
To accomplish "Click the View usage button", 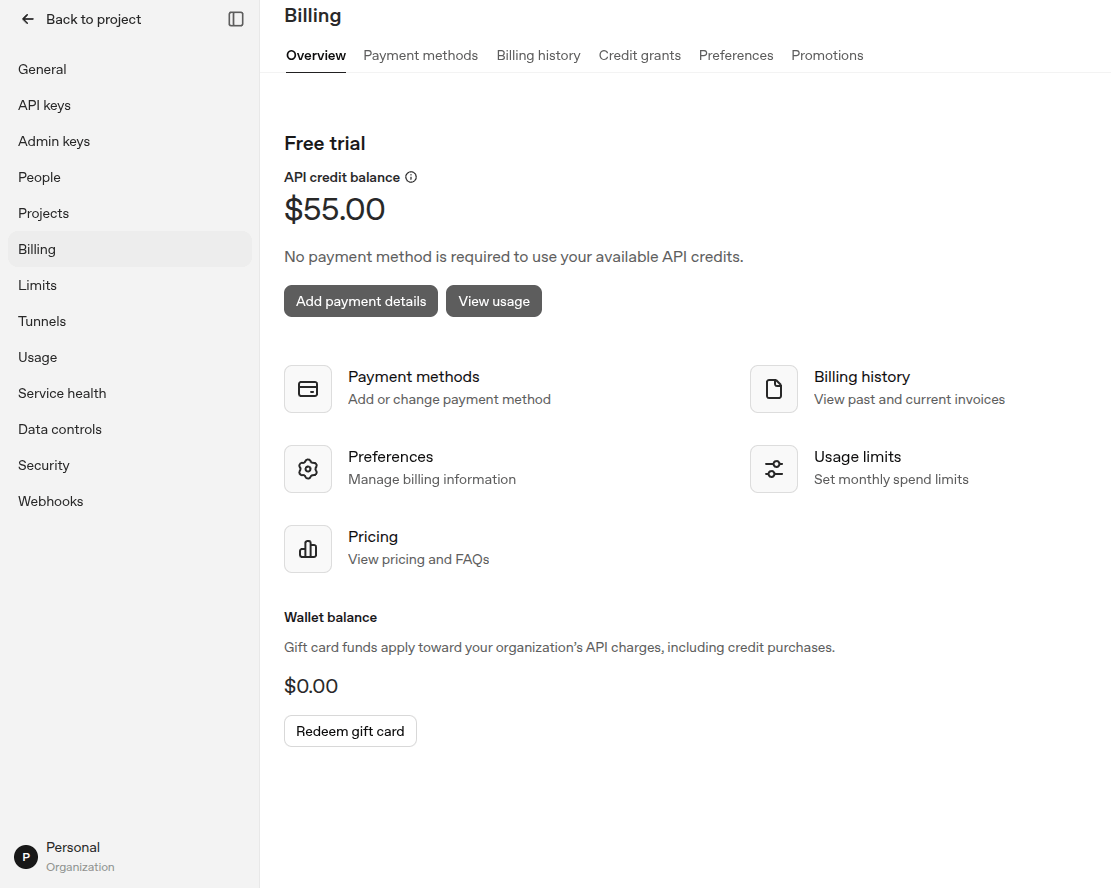I will pyautogui.click(x=494, y=301).
